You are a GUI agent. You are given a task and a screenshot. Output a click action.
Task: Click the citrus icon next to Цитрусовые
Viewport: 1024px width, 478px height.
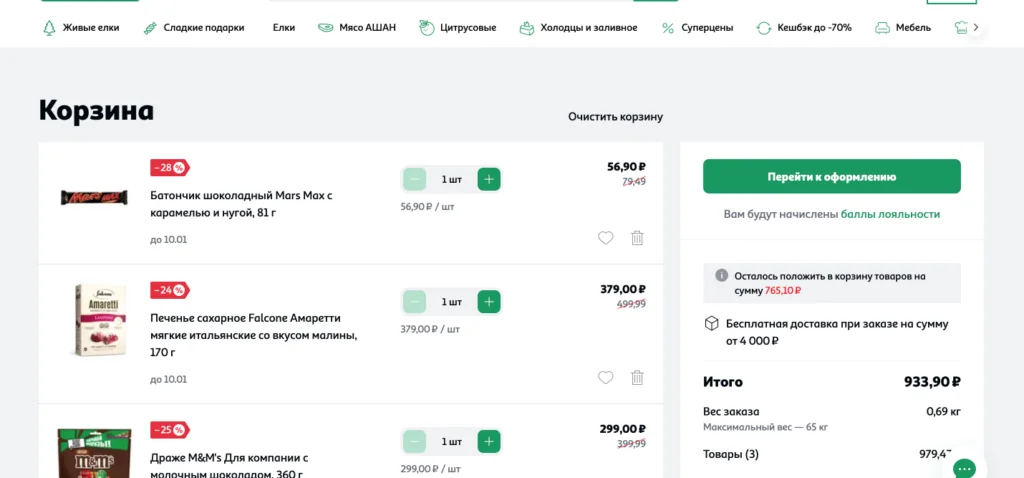tap(426, 28)
